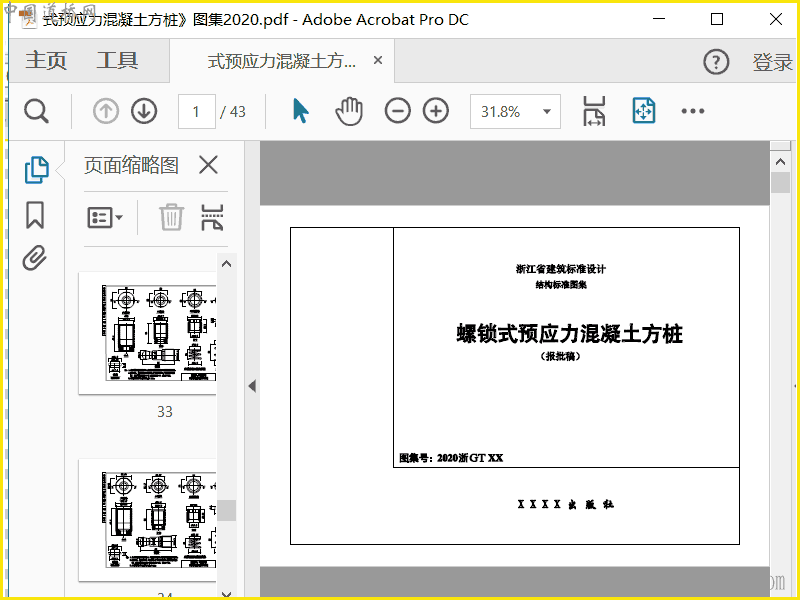800x600 pixels.
Task: Click the thumbnails panel scrollbar thumb
Action: click(x=227, y=510)
